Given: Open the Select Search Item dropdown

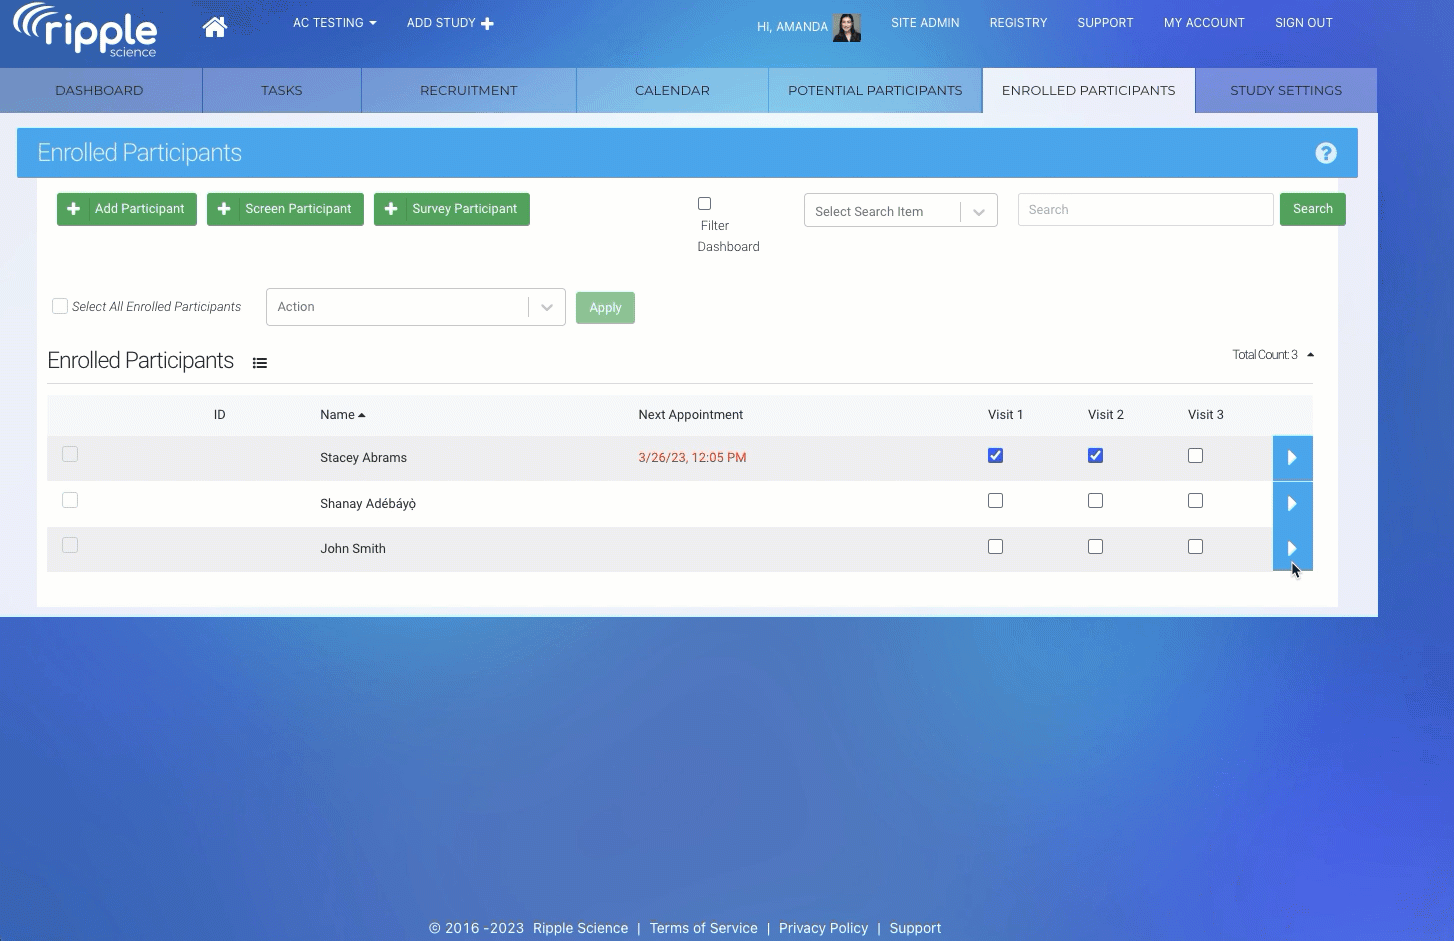Looking at the screenshot, I should point(900,211).
